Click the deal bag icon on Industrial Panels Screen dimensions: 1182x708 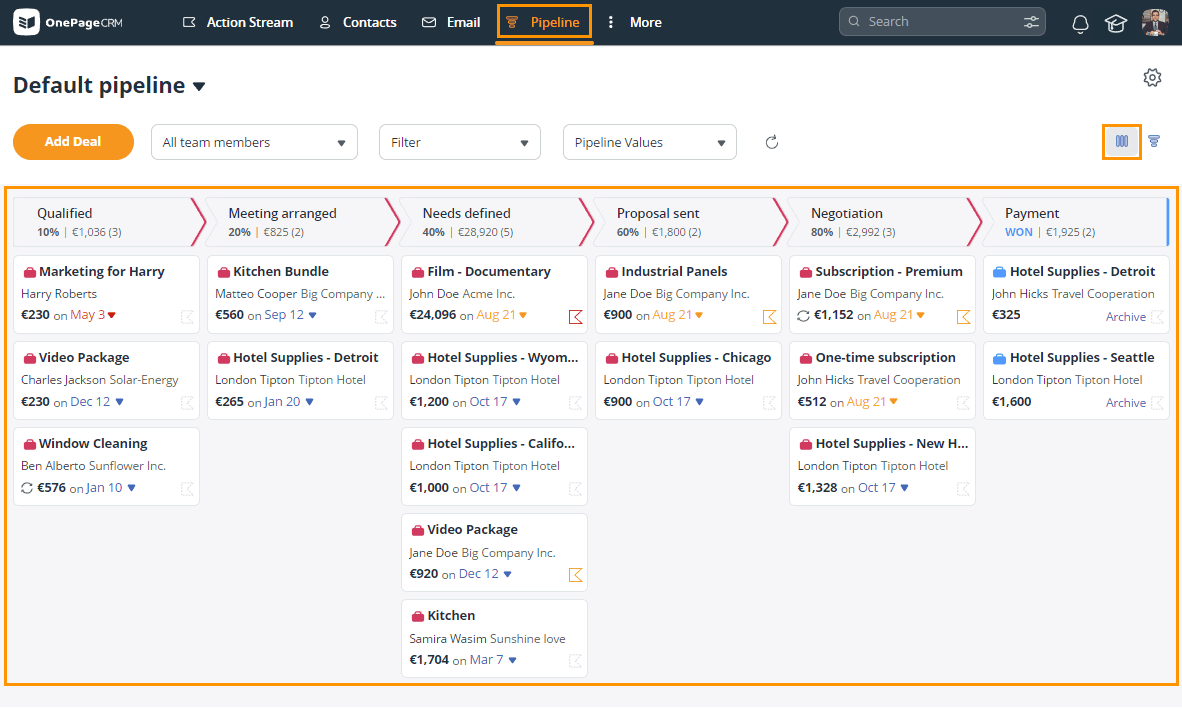tap(612, 272)
